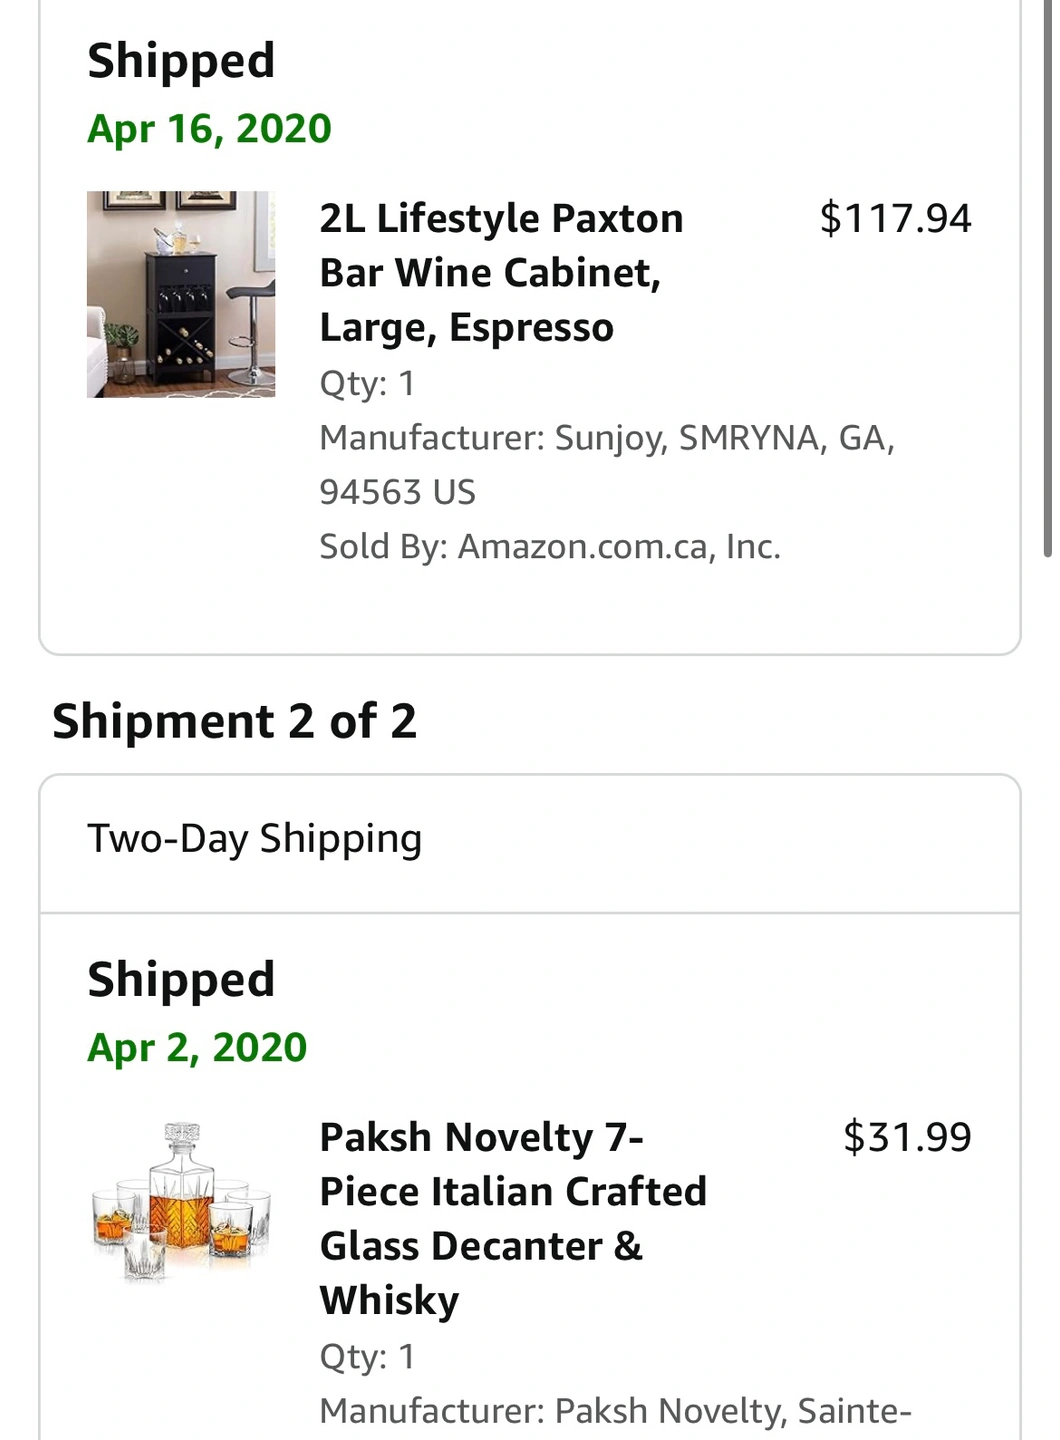Screen dimensions: 1060x1440
Task: Select the Apr 16, 2020 shipped date
Action: 209,129
